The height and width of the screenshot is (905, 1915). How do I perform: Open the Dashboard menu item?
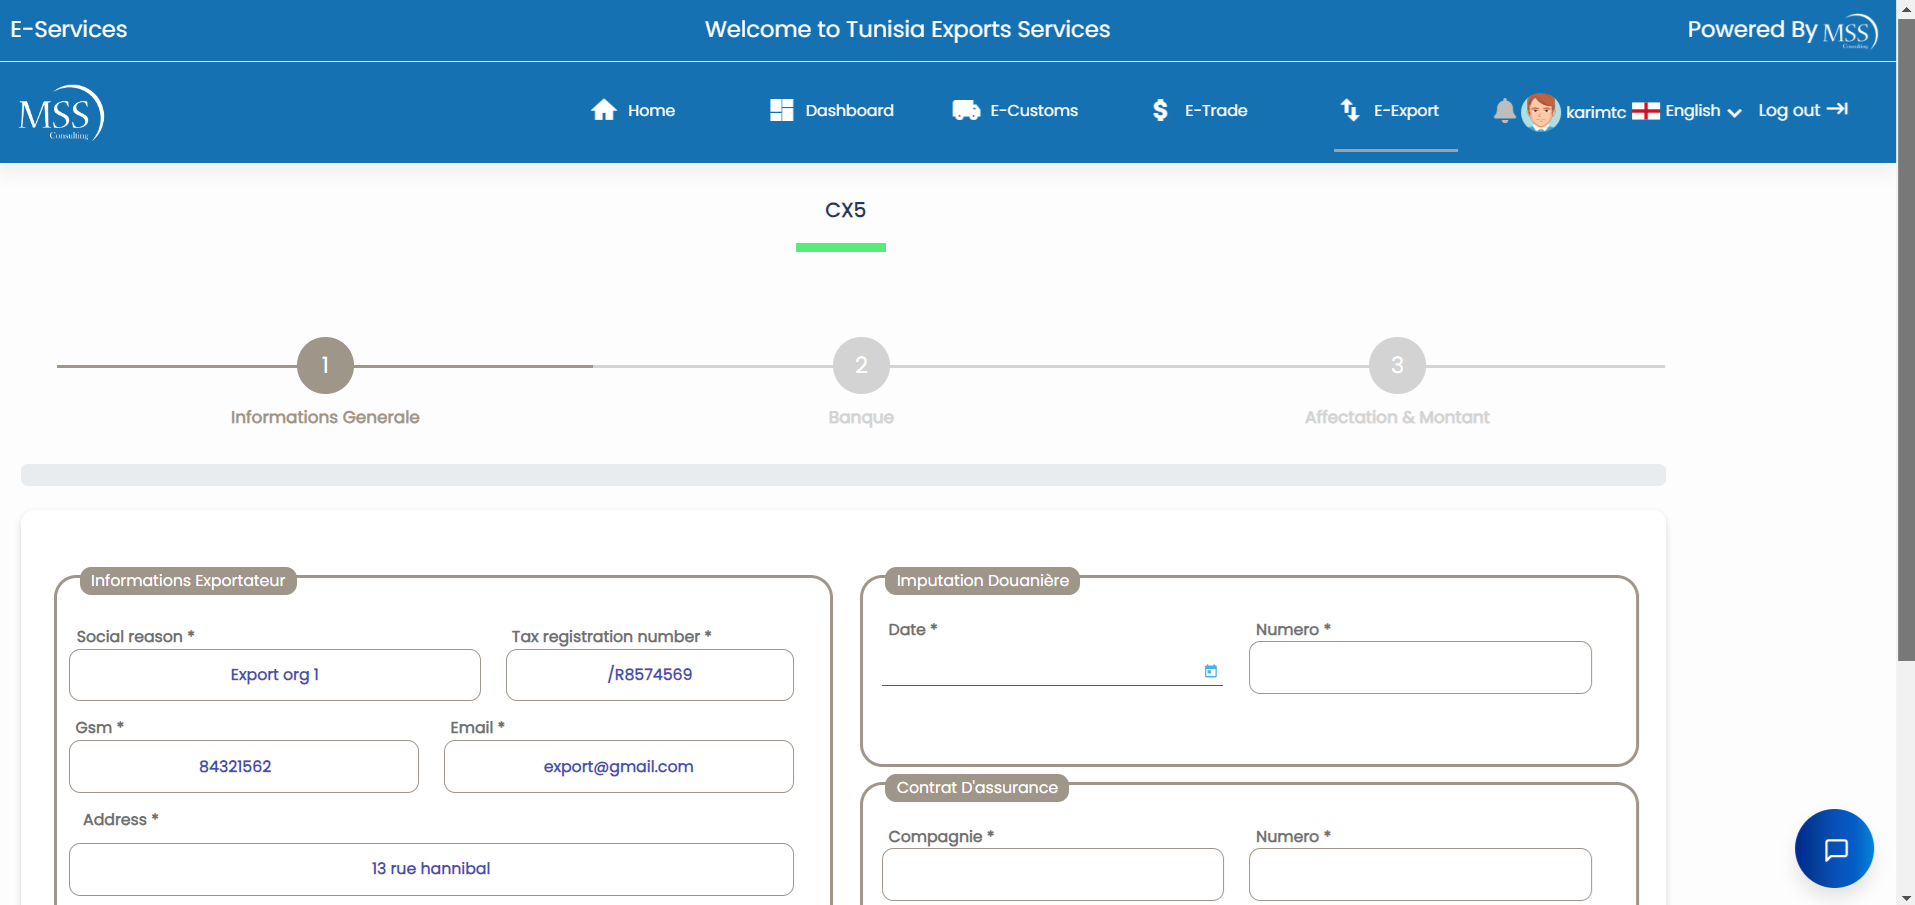coord(849,110)
